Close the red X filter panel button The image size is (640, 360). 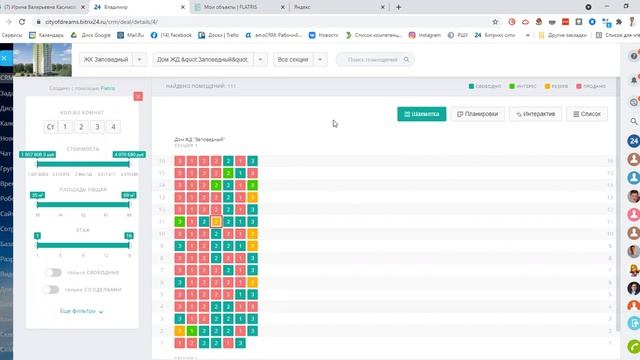tap(138, 96)
